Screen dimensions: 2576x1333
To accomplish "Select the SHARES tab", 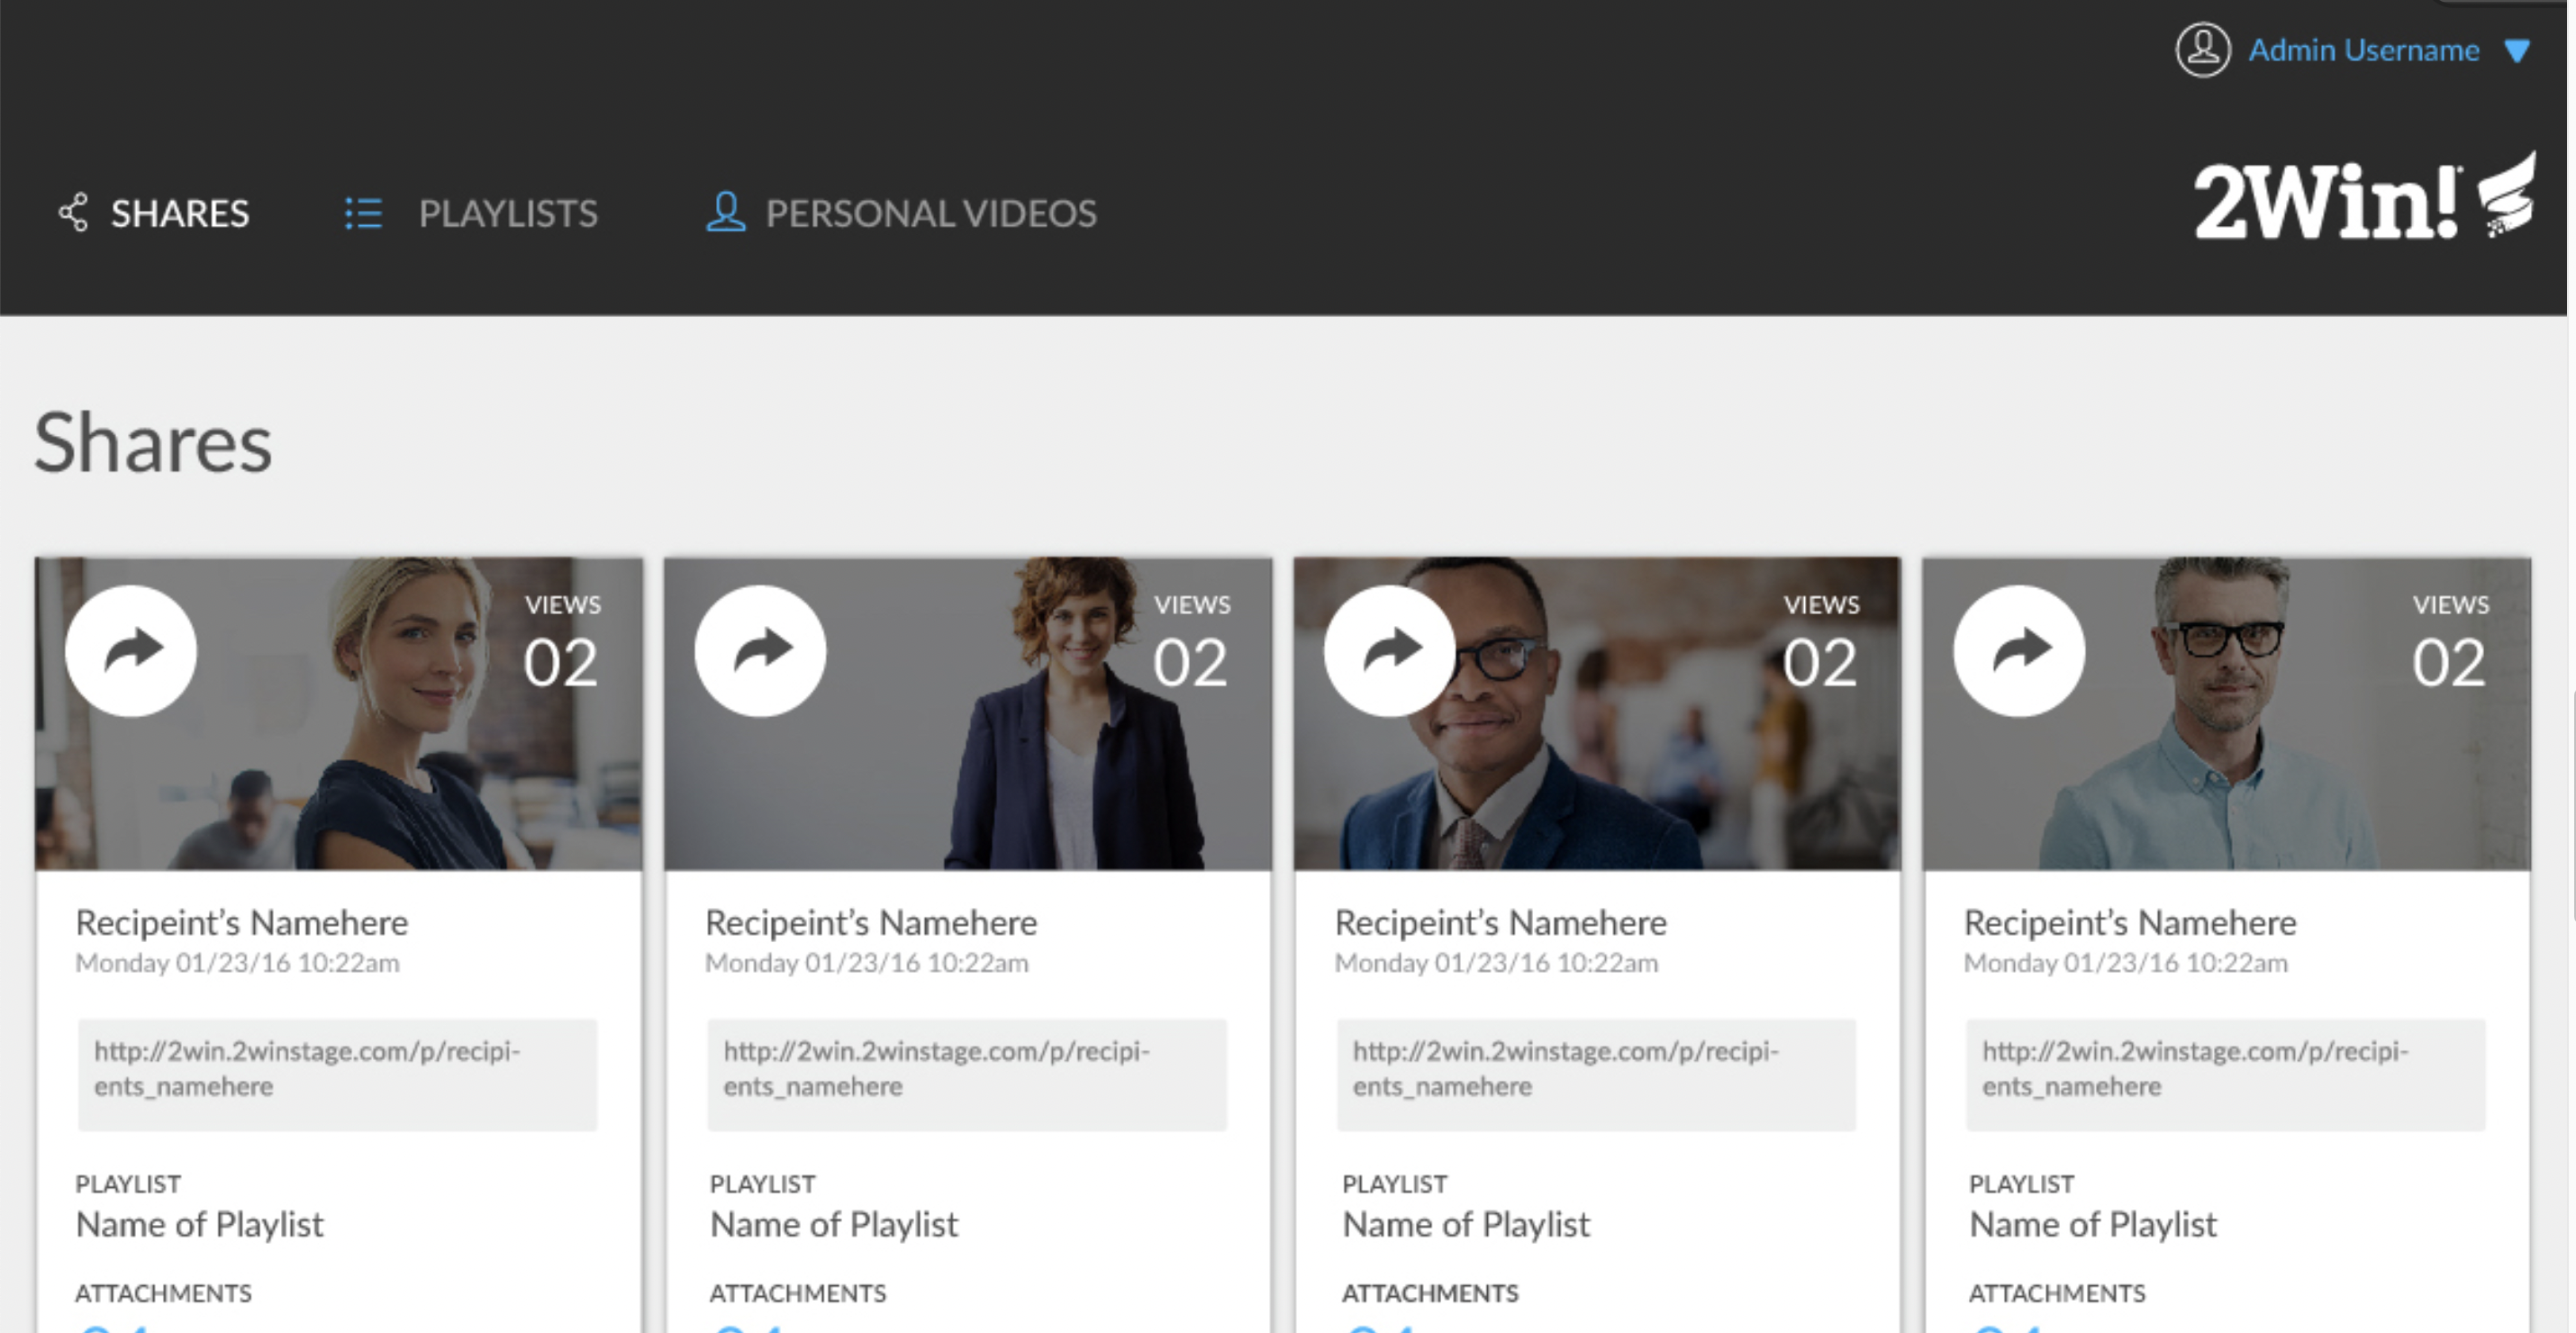I will pos(180,213).
